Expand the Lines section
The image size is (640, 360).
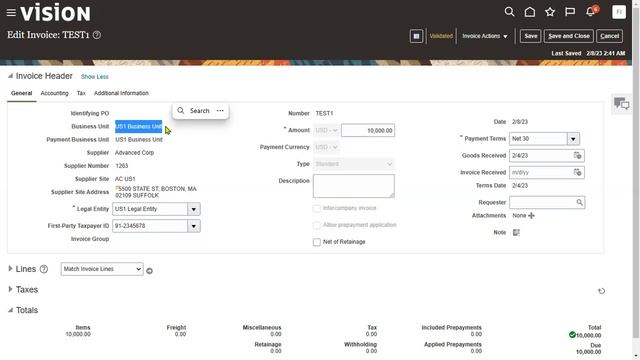pyautogui.click(x=10, y=269)
